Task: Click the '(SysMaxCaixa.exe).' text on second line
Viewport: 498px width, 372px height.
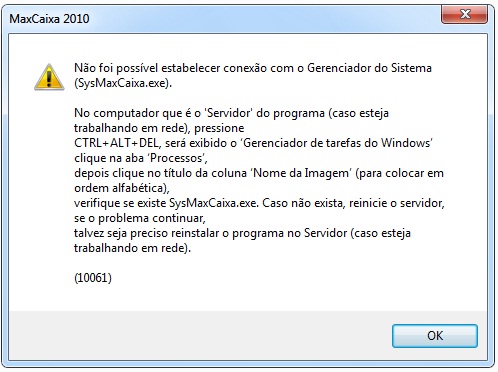Action: (x=123, y=83)
